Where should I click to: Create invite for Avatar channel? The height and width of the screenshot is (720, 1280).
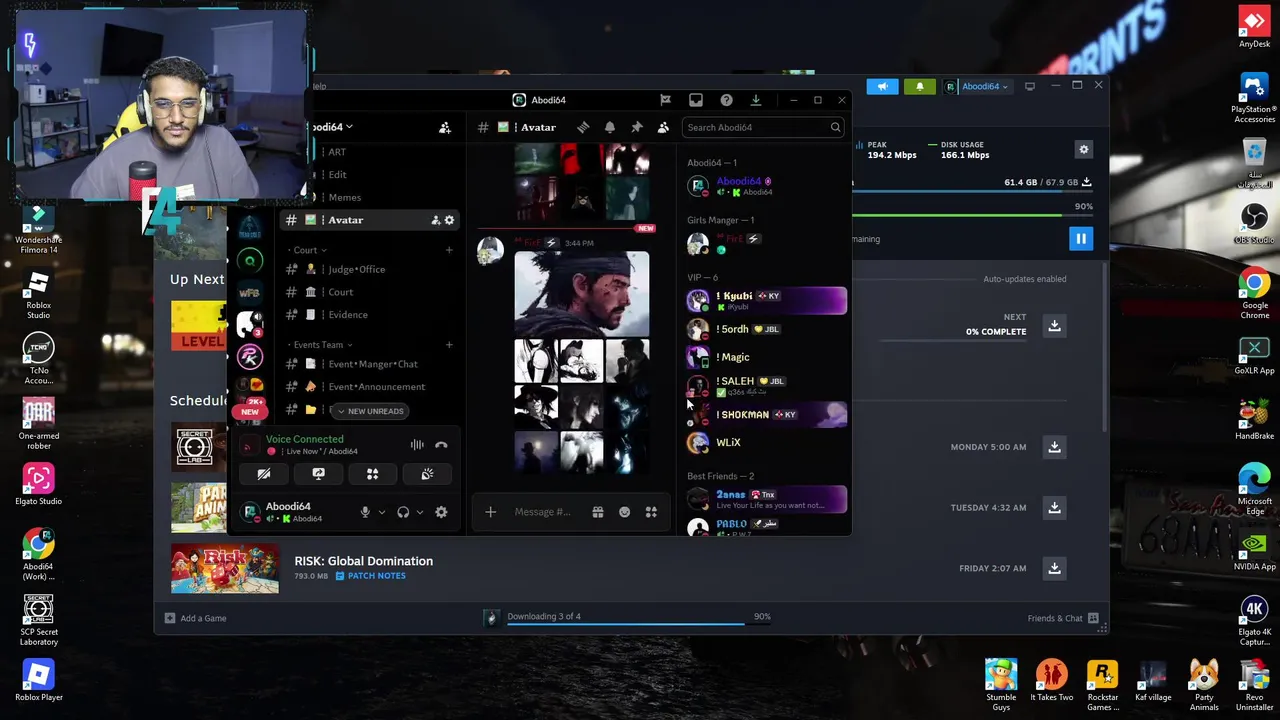(435, 220)
